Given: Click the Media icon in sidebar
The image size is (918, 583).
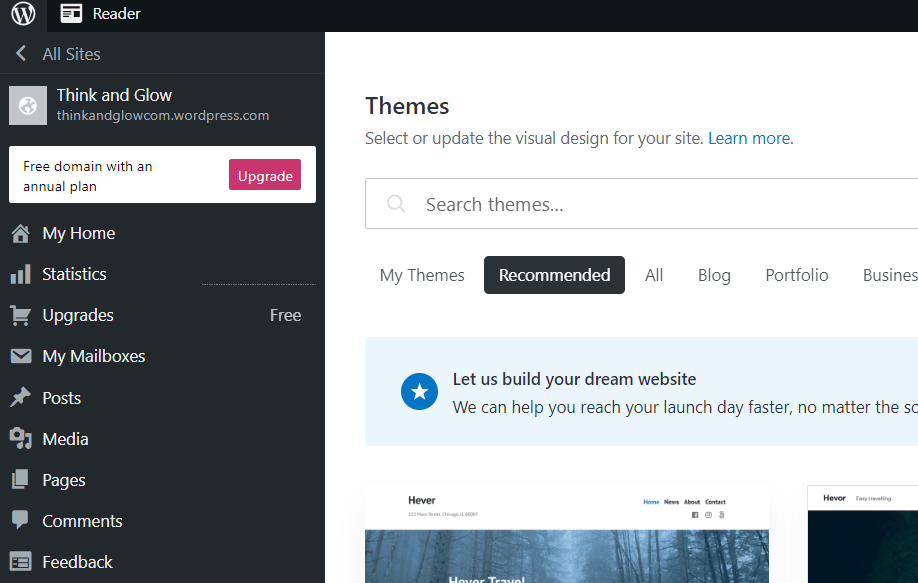Looking at the screenshot, I should pyautogui.click(x=20, y=439).
